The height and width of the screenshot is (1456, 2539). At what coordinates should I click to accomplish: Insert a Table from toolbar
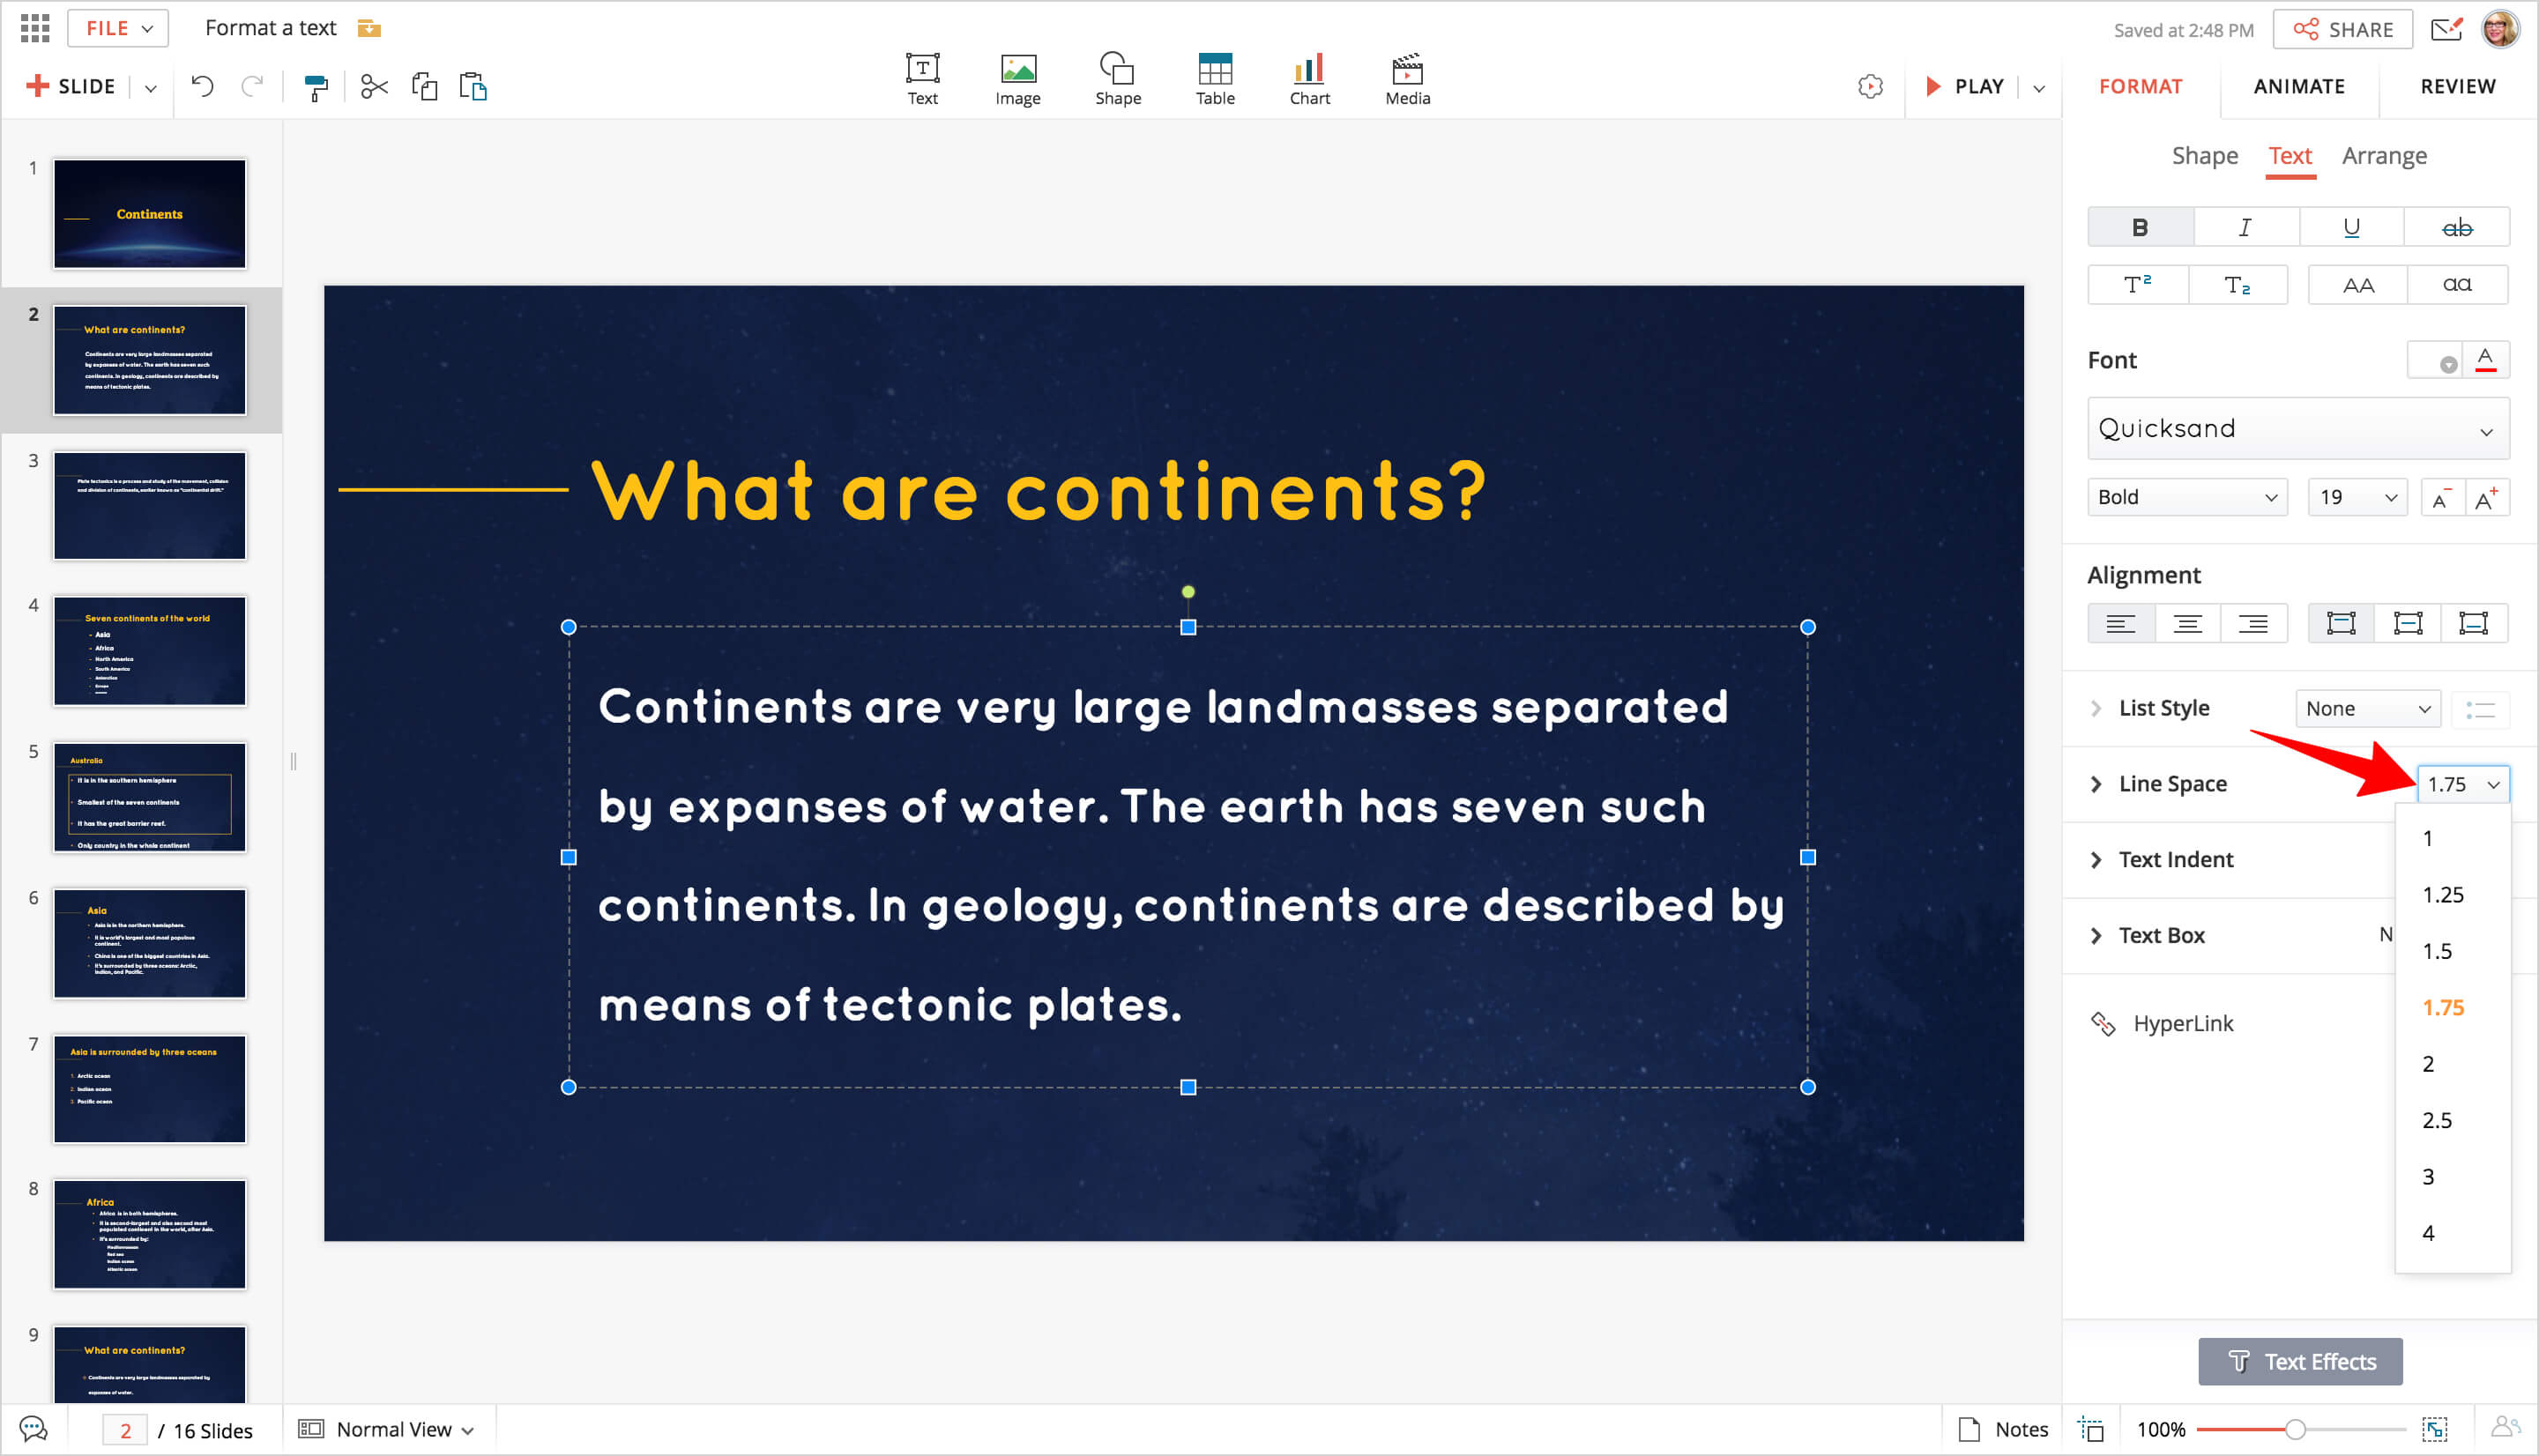coord(1214,80)
